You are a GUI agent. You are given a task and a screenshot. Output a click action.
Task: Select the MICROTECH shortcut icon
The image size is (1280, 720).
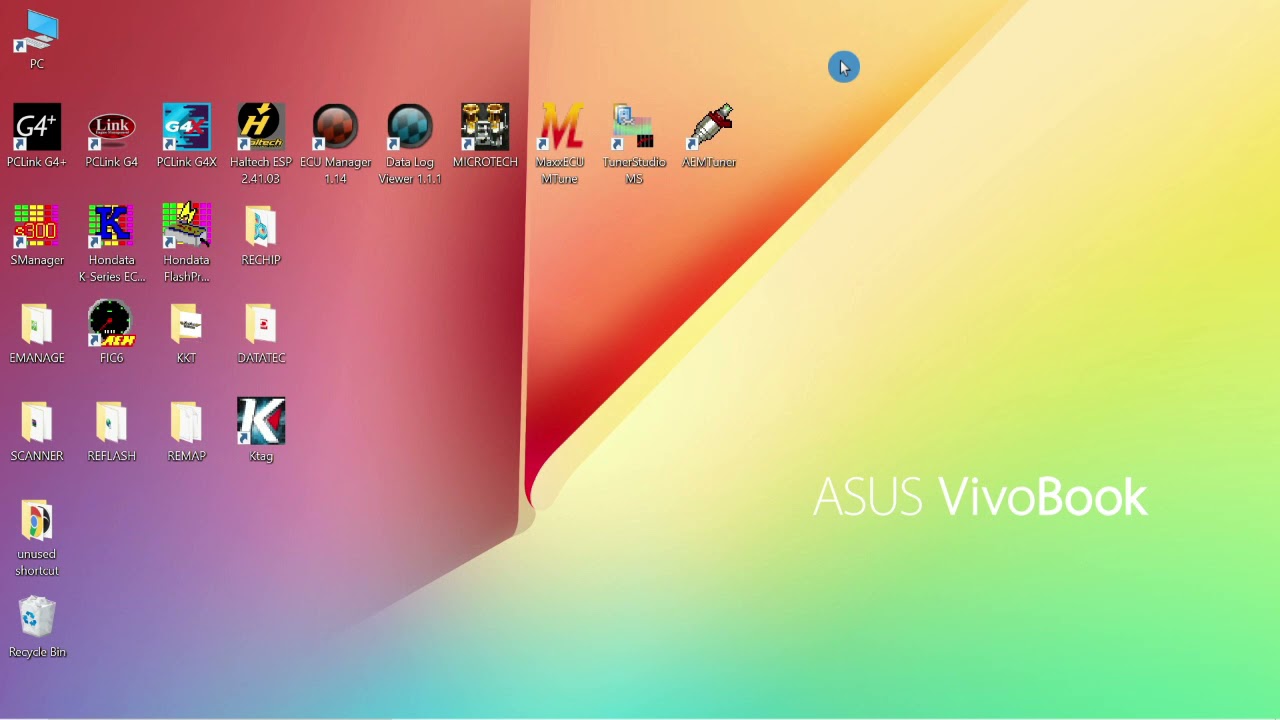485,136
